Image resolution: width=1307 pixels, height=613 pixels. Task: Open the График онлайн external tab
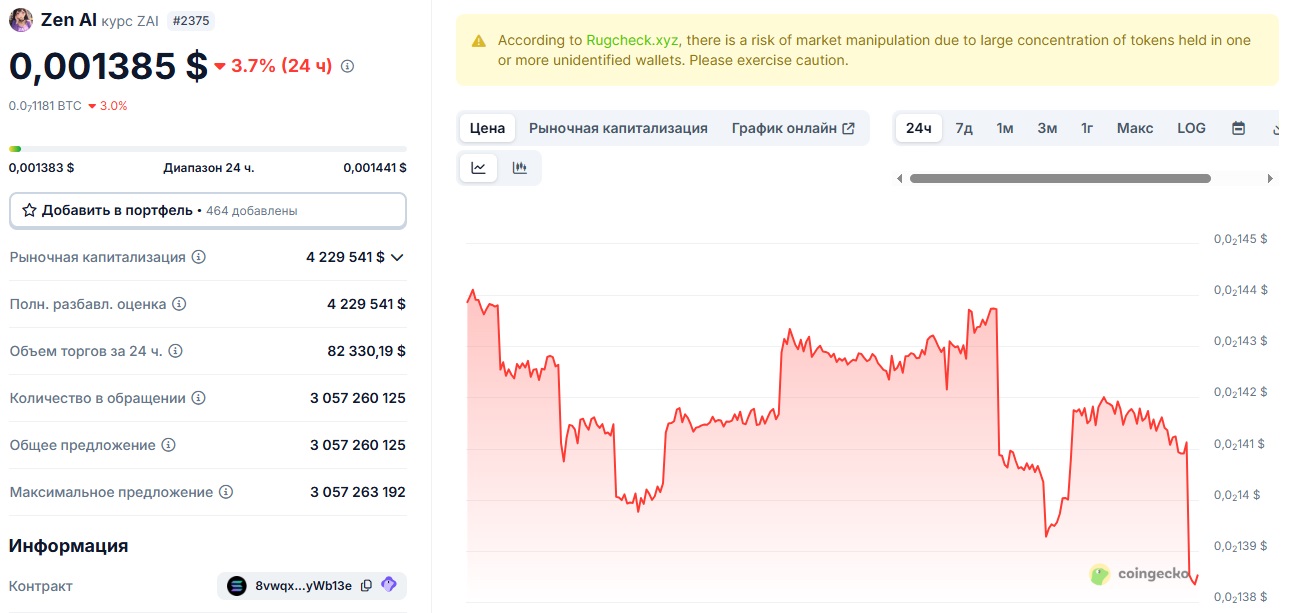click(x=793, y=128)
